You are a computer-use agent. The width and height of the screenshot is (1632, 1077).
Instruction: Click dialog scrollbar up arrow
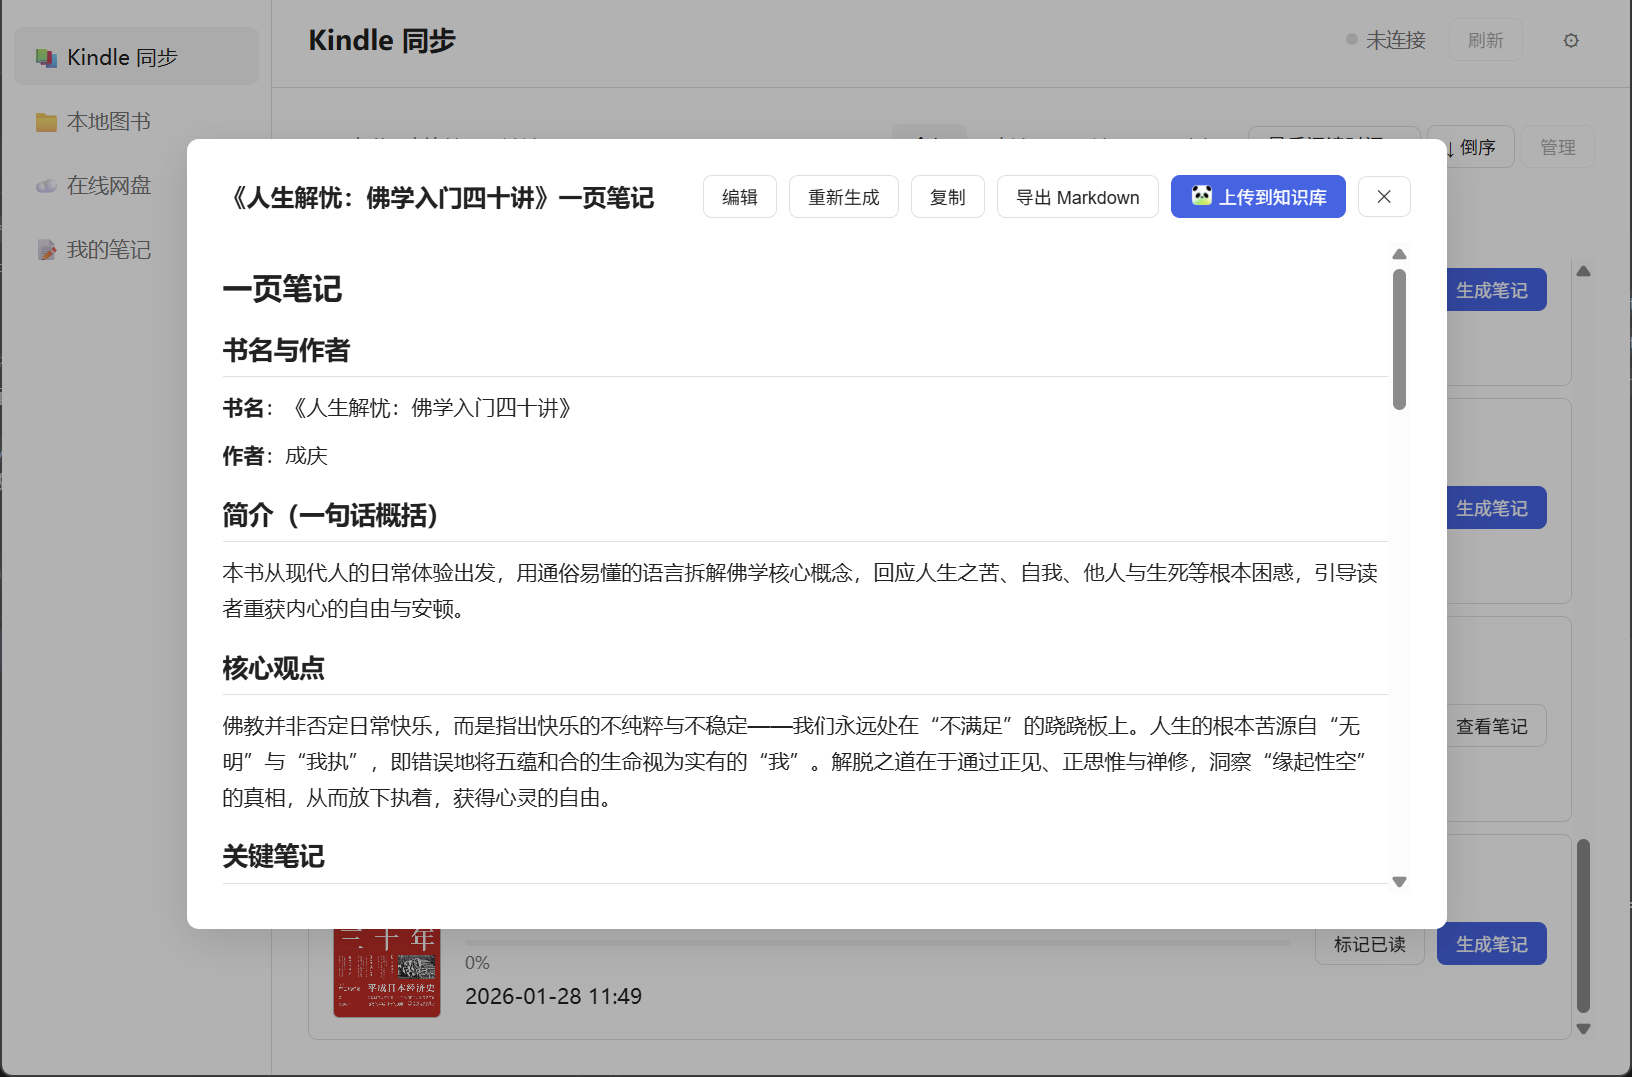pos(1400,254)
